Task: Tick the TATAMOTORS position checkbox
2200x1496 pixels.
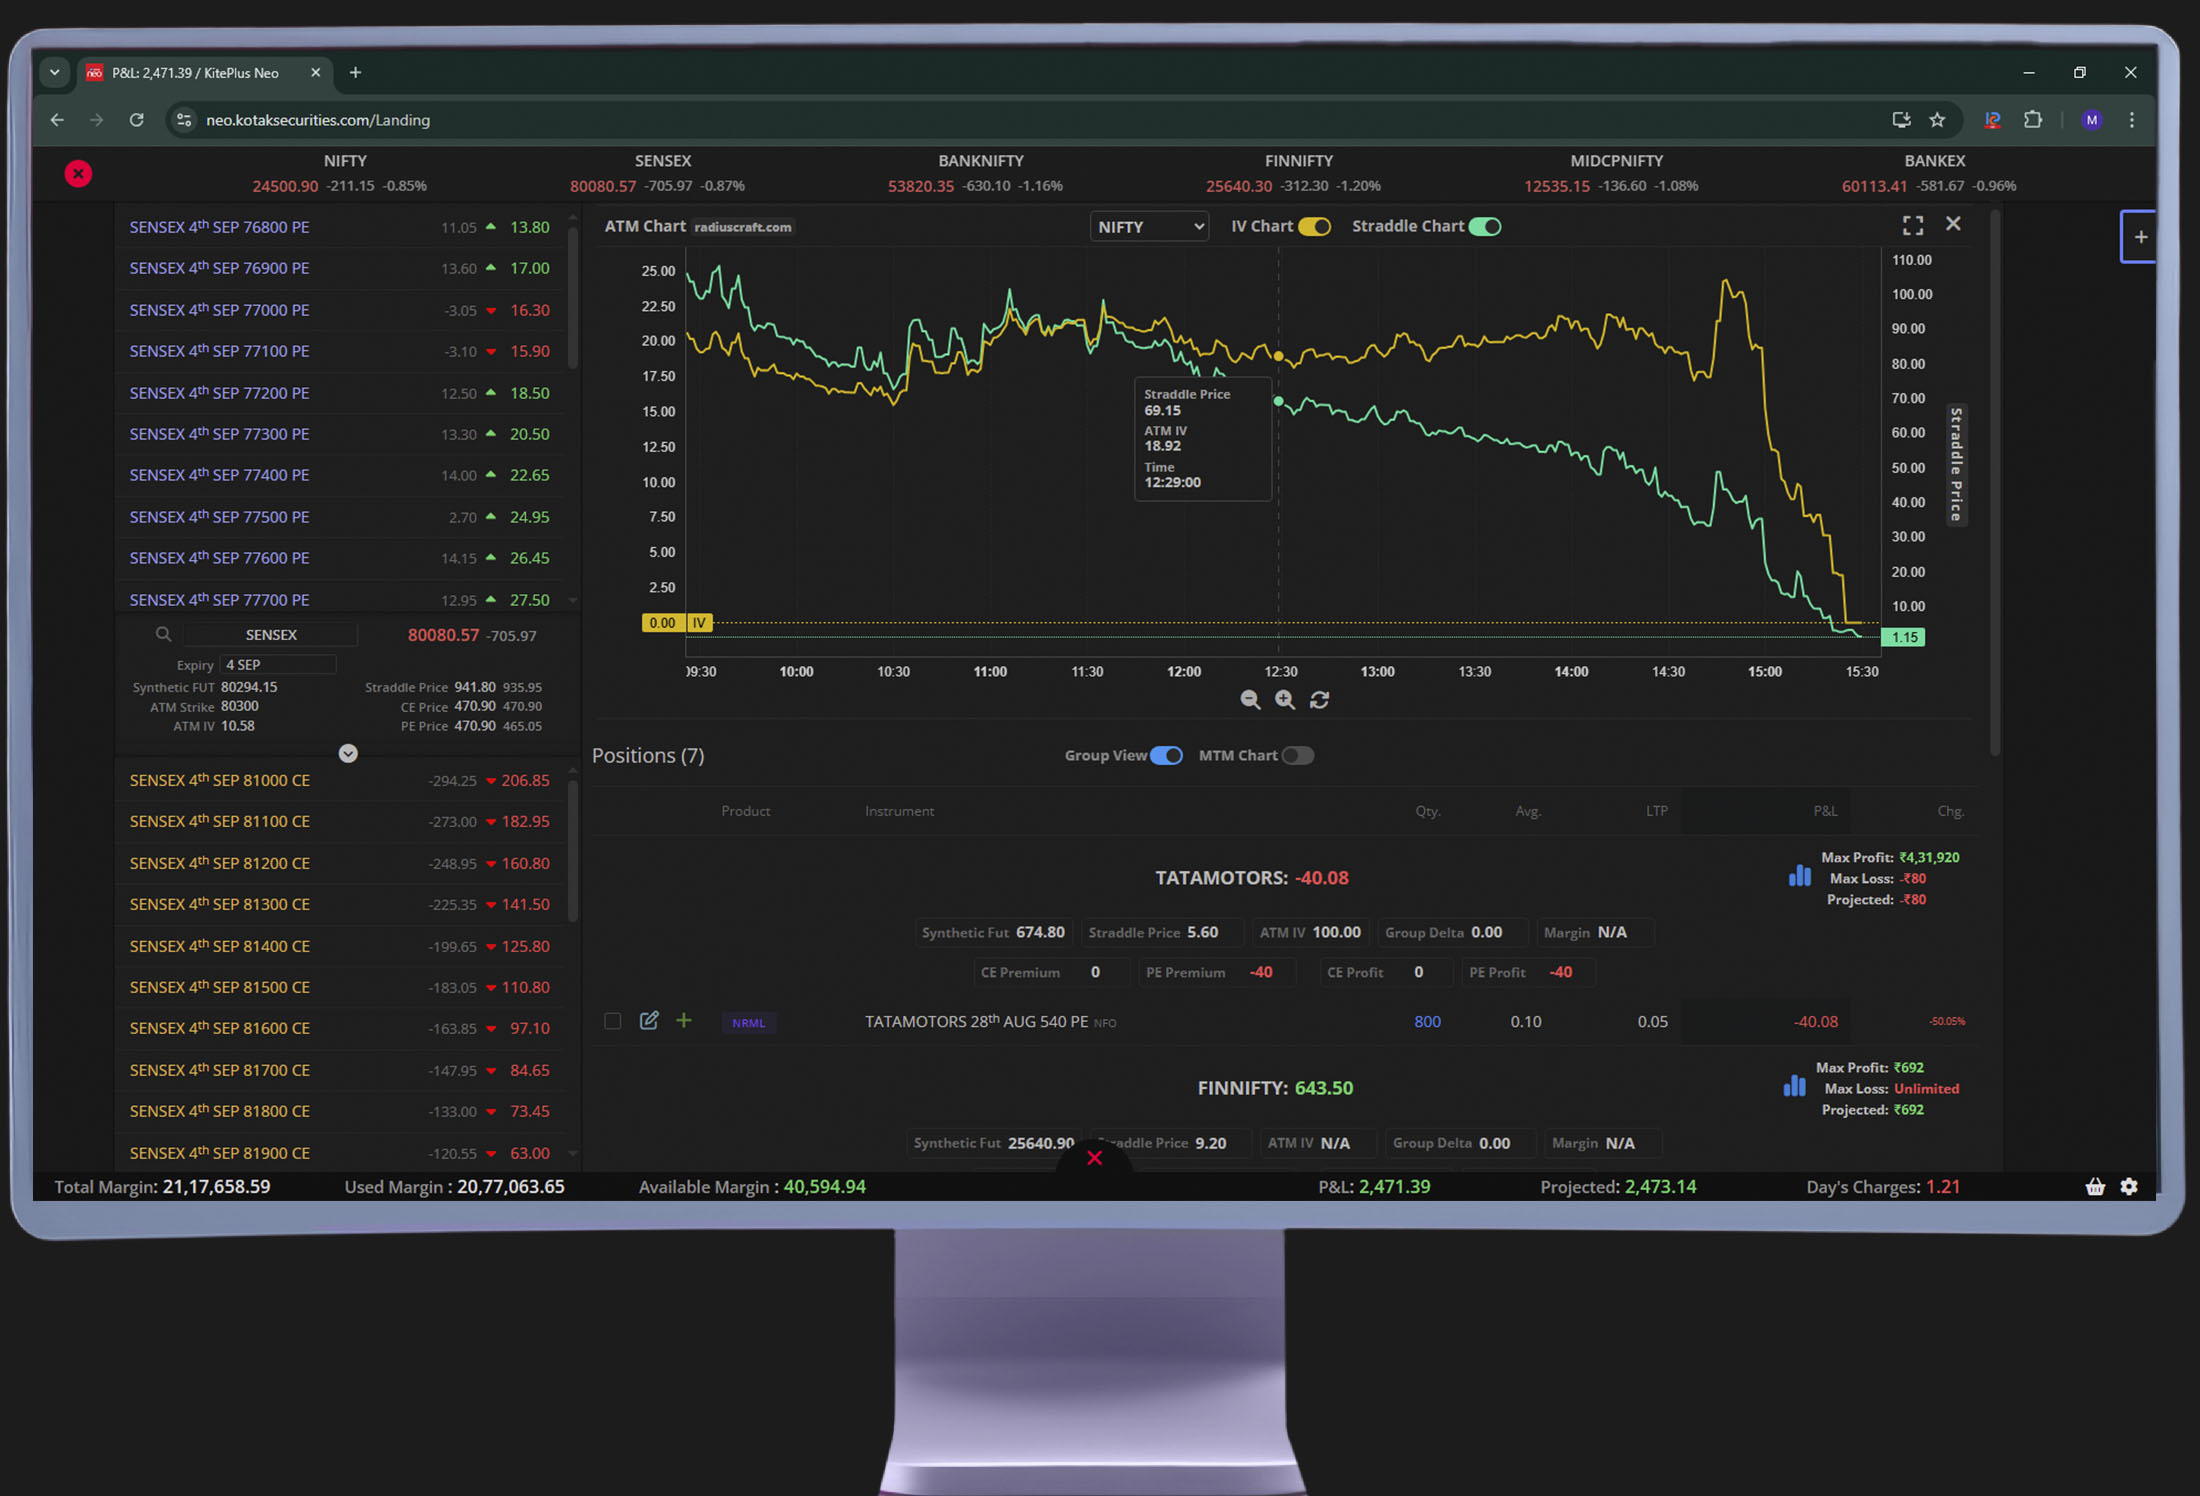Action: tap(613, 1021)
